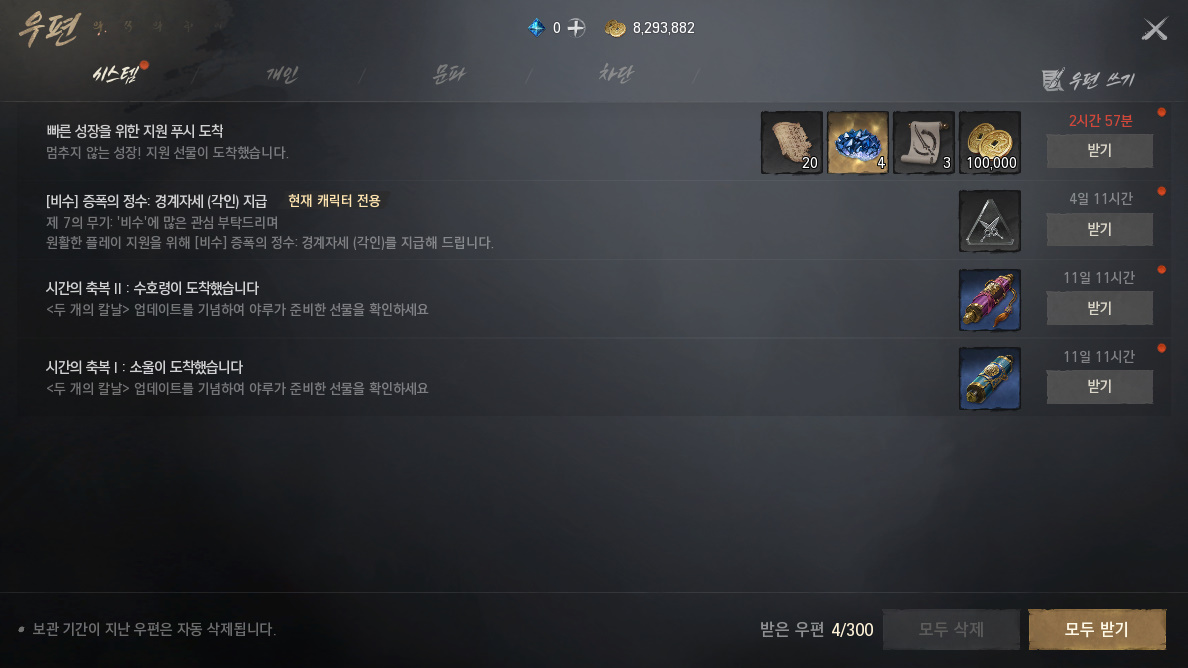1188x668 pixels.
Task: Claim the 시간의 축복 II 수호령 mail reward
Action: pos(1099,308)
